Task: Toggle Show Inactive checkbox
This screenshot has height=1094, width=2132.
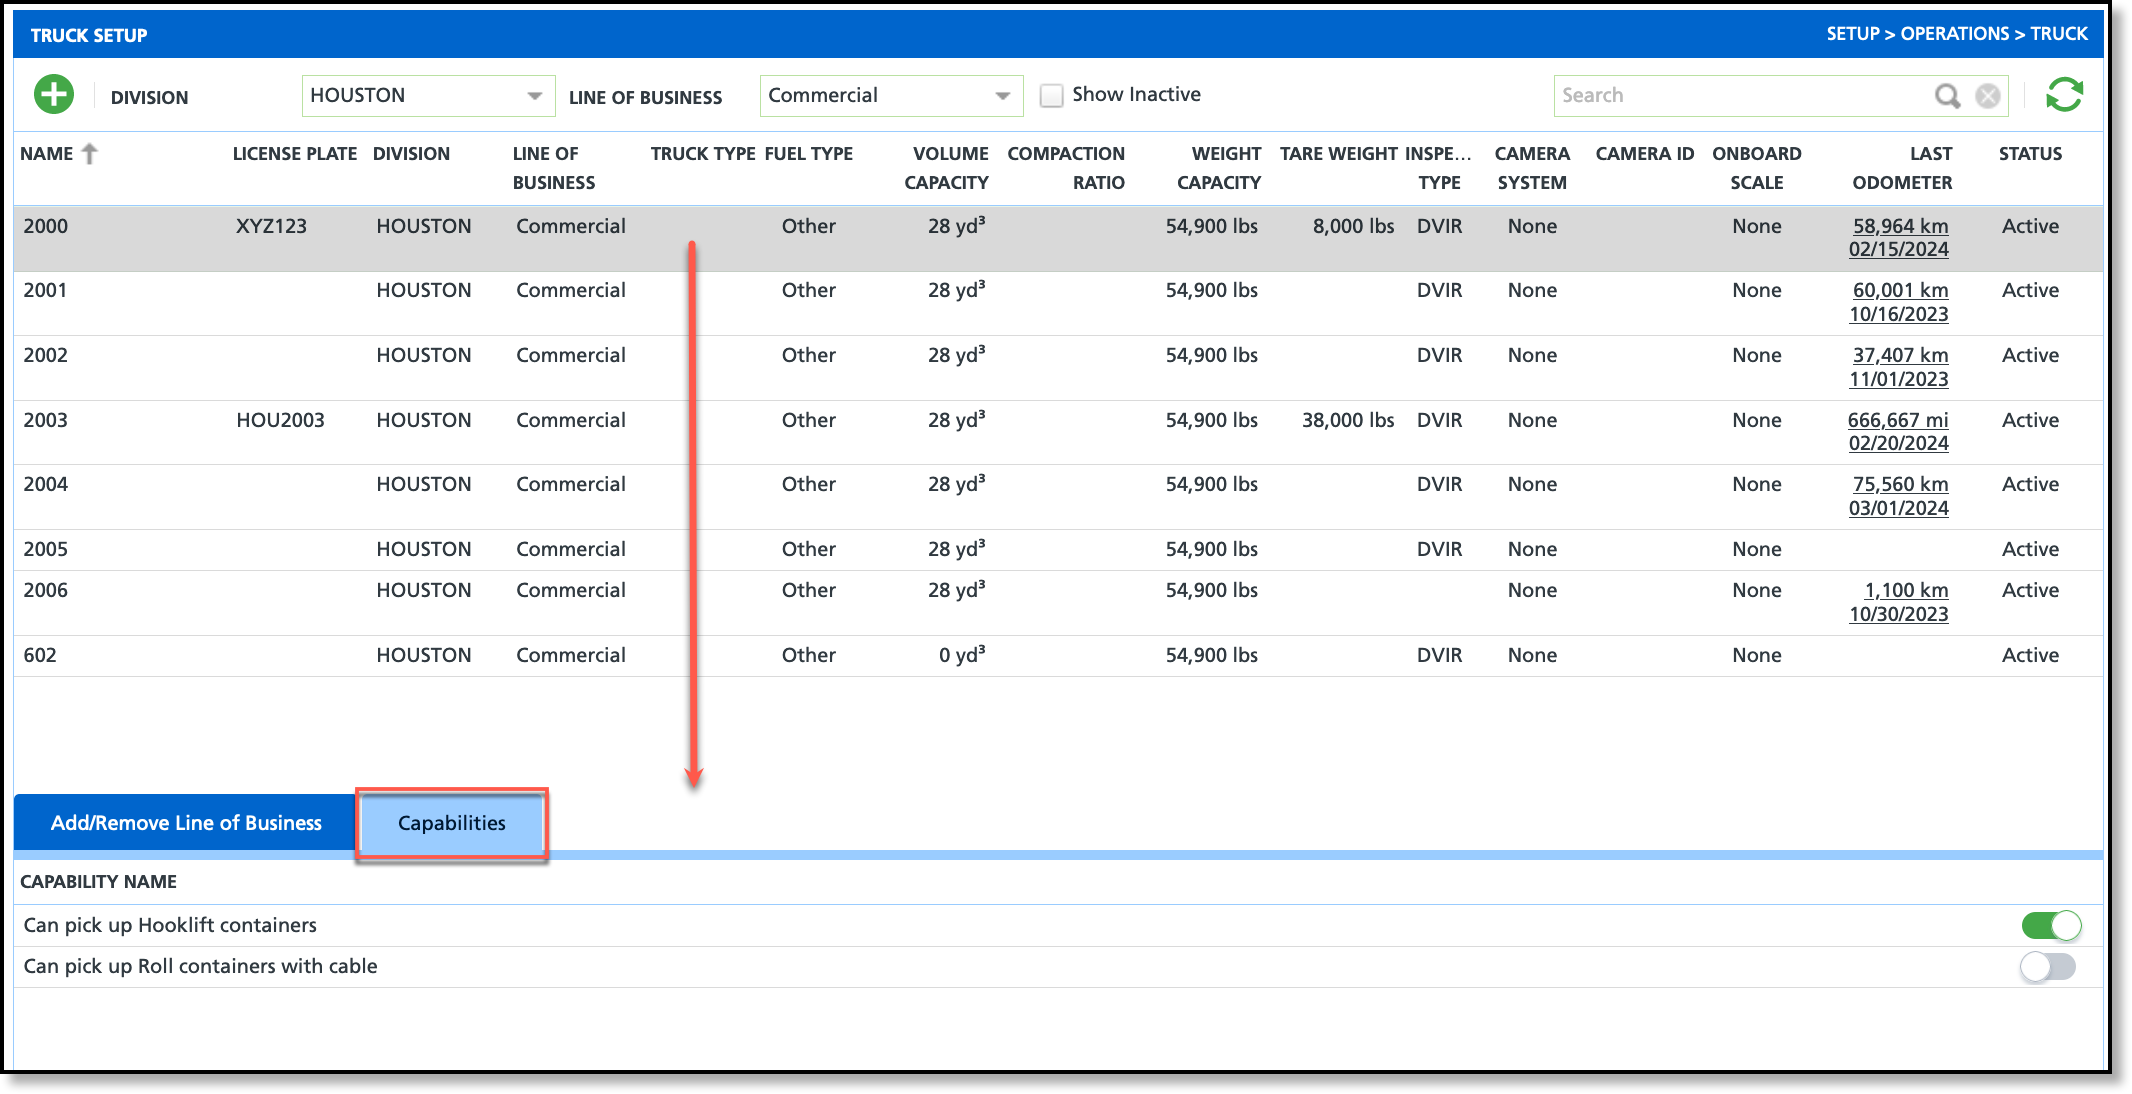Action: 1051,95
